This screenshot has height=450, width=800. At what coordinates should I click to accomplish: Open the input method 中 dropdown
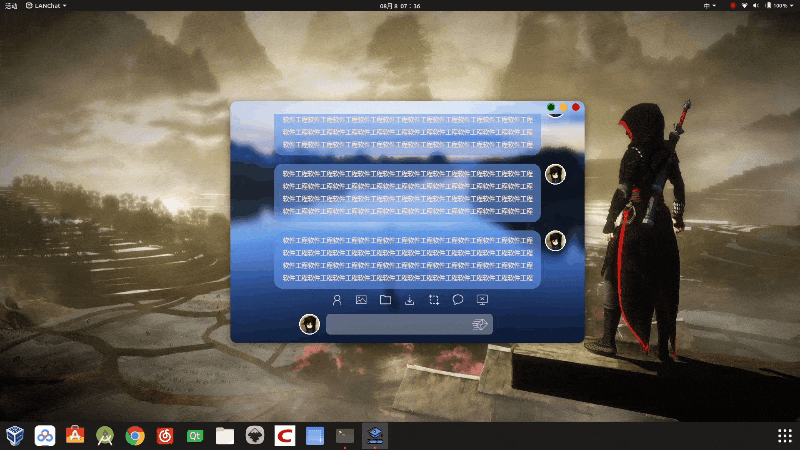point(710,6)
